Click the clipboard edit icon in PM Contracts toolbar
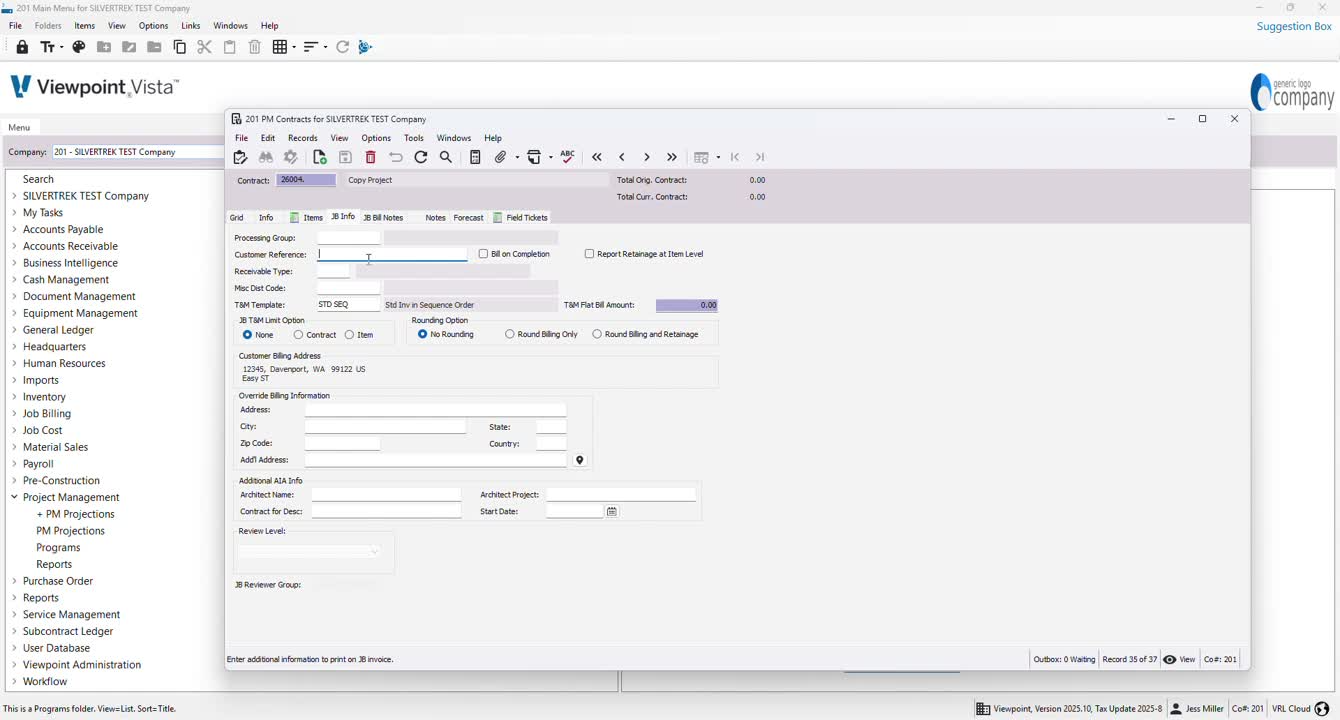 pos(240,157)
